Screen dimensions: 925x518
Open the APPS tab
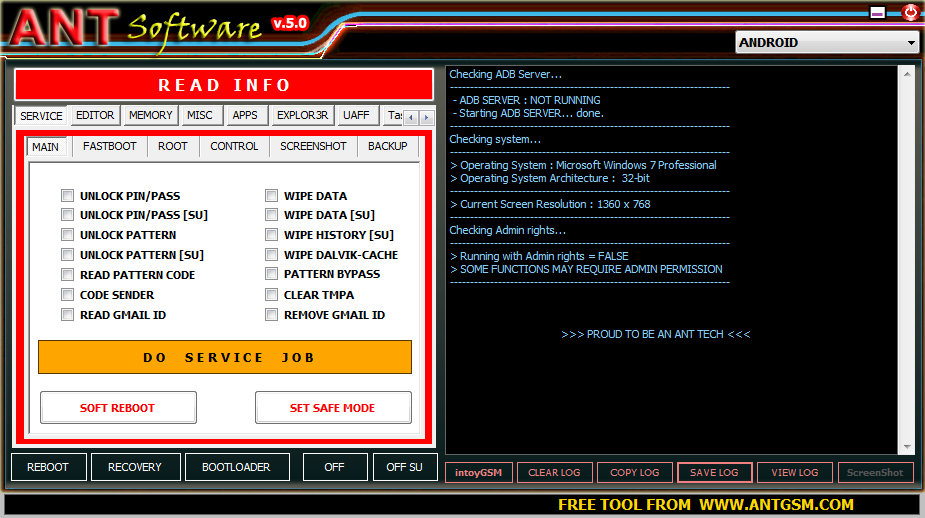tap(245, 115)
